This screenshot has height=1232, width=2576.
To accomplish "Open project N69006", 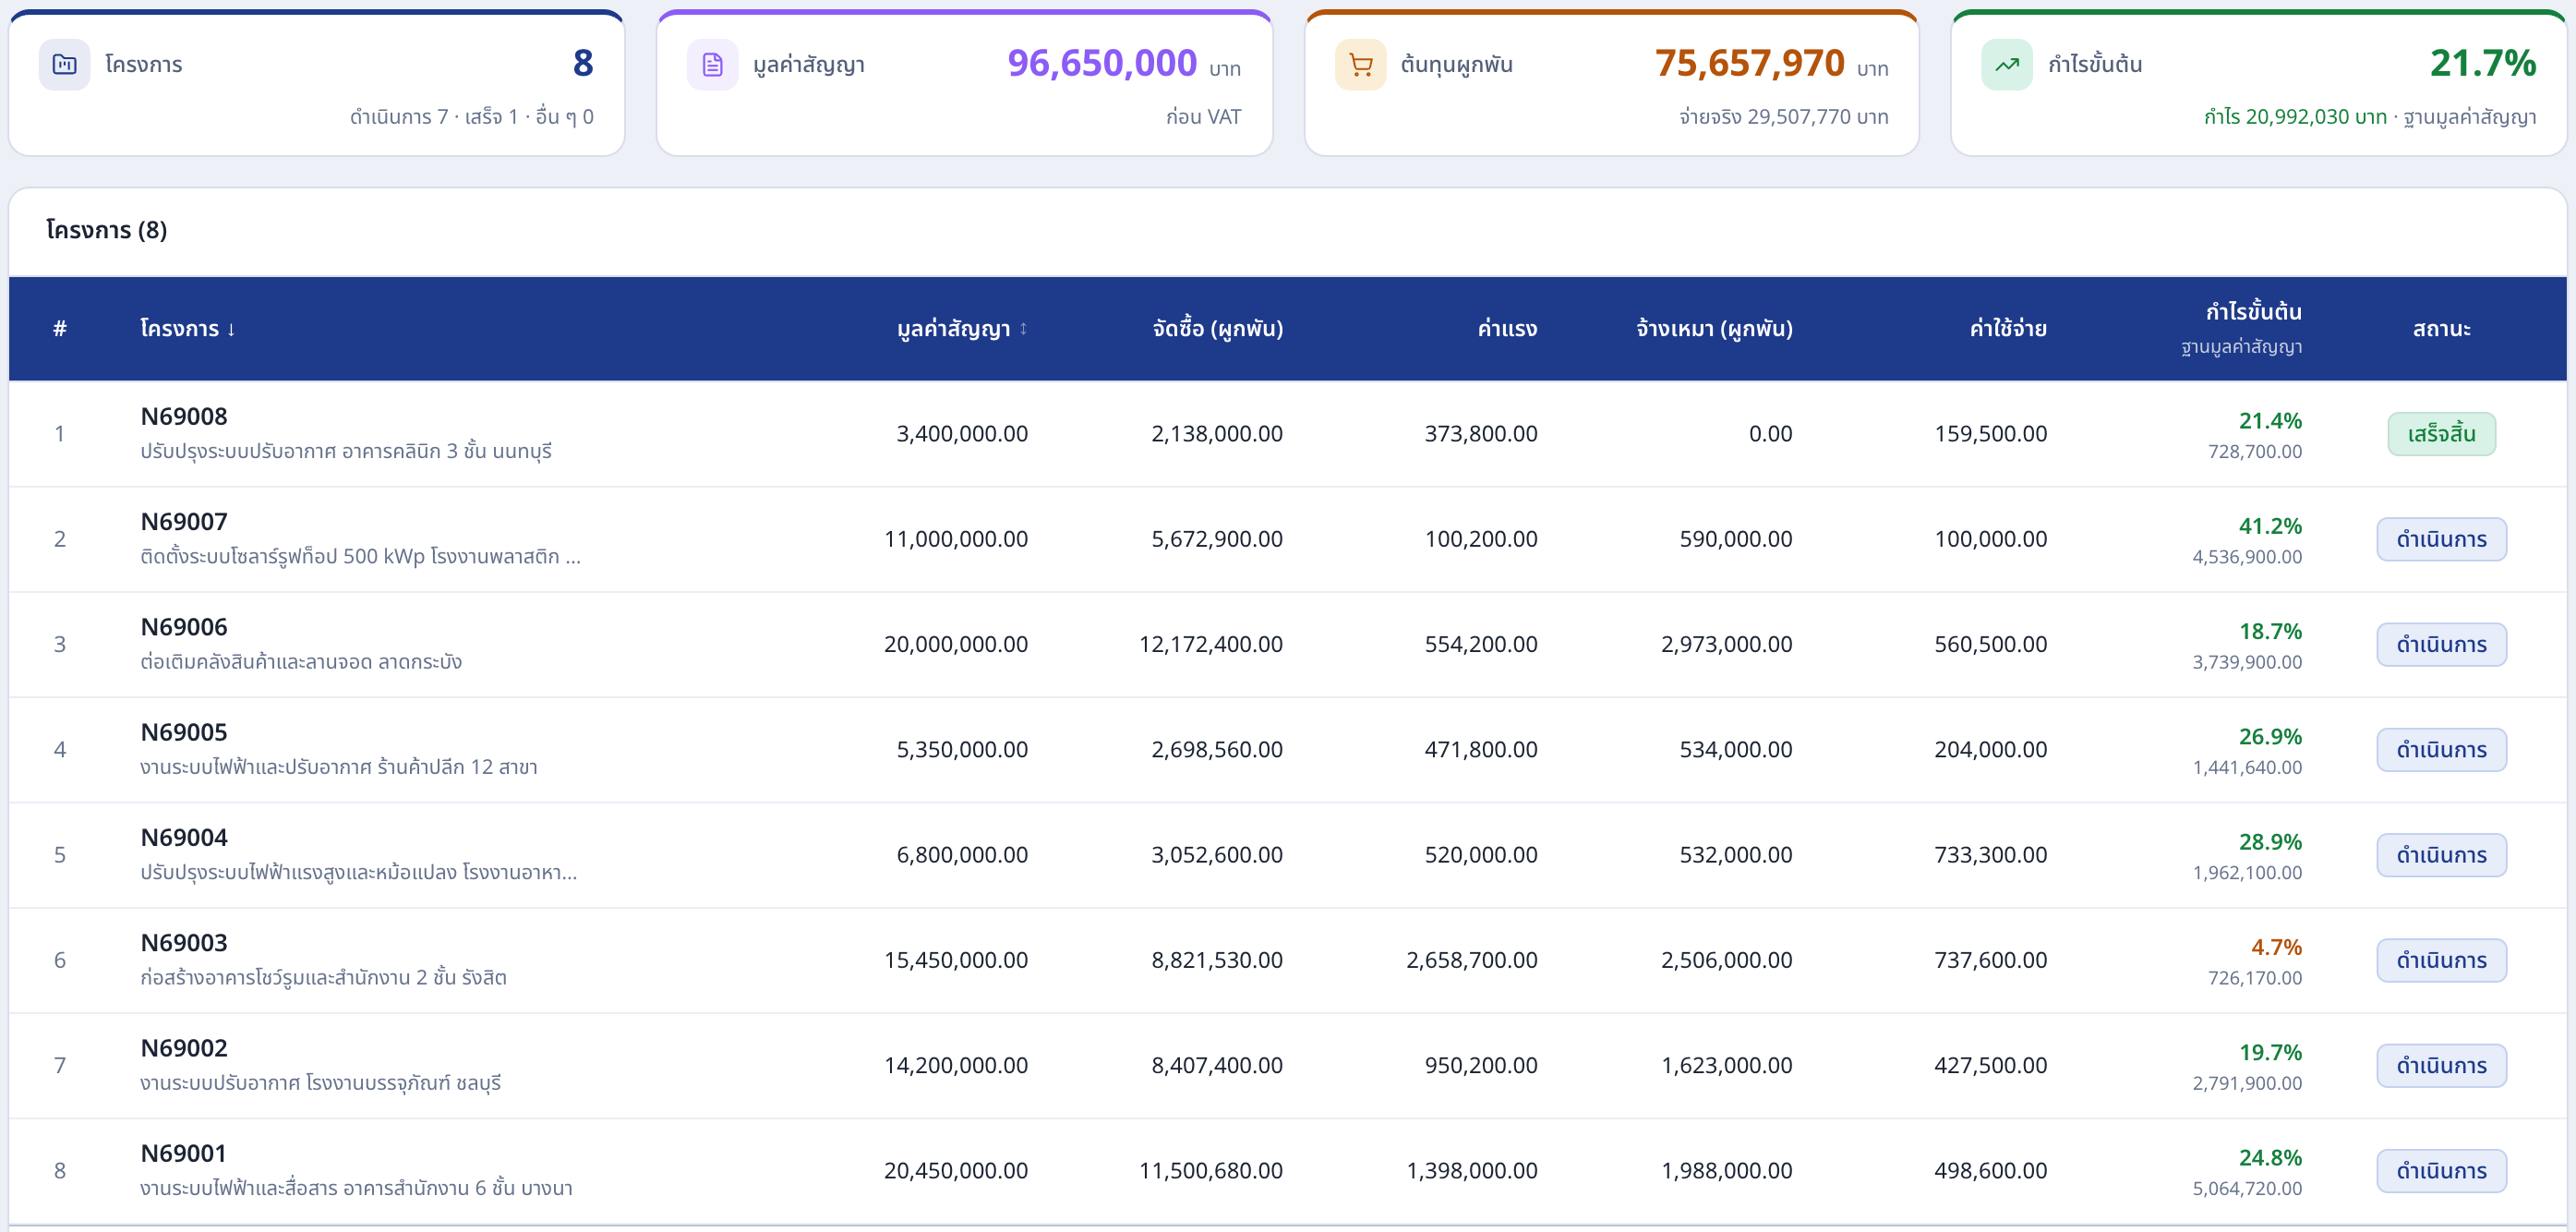I will point(184,627).
